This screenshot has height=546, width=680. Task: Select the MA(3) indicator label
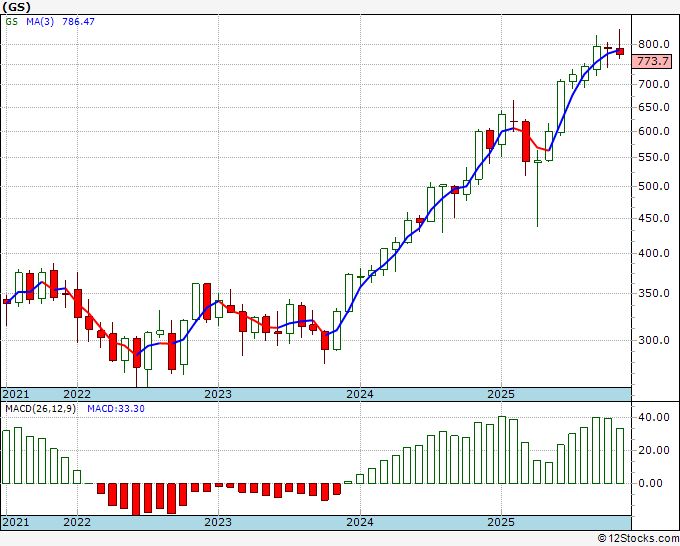coord(40,21)
